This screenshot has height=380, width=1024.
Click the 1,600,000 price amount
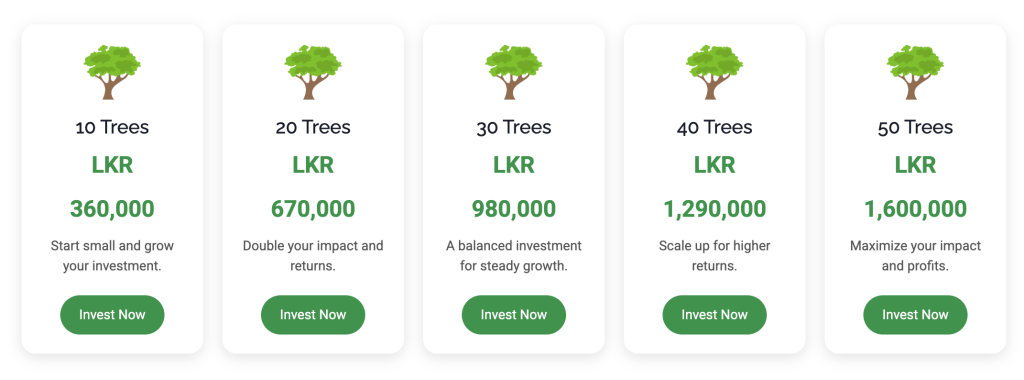click(x=916, y=209)
